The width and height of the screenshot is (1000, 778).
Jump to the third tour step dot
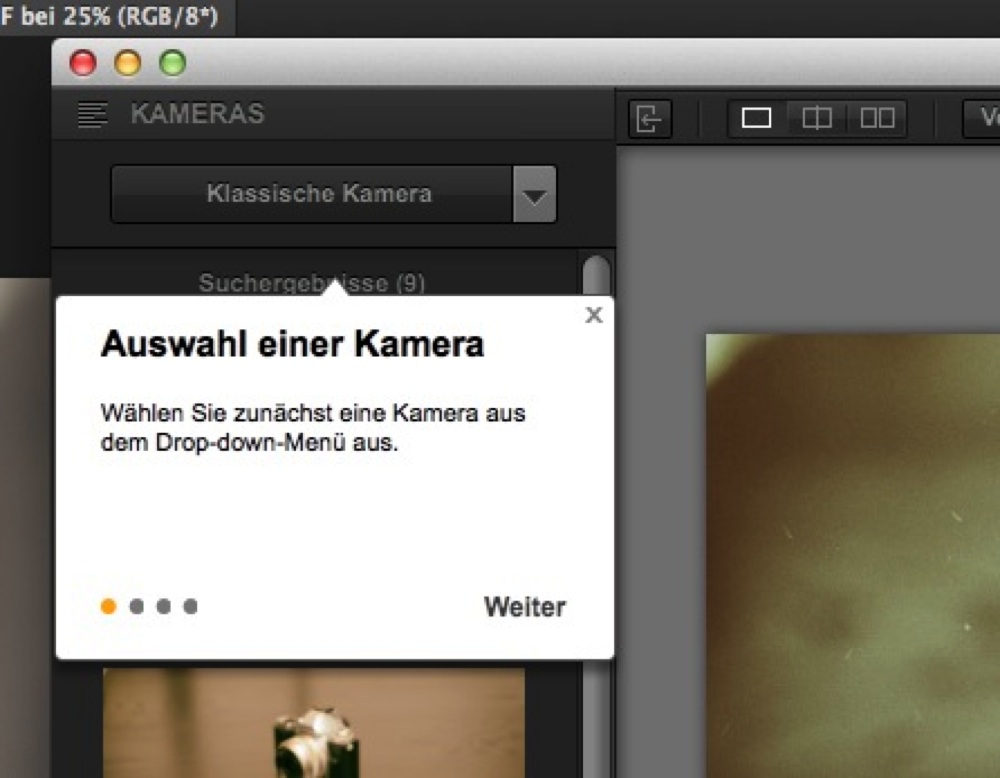[x=164, y=606]
